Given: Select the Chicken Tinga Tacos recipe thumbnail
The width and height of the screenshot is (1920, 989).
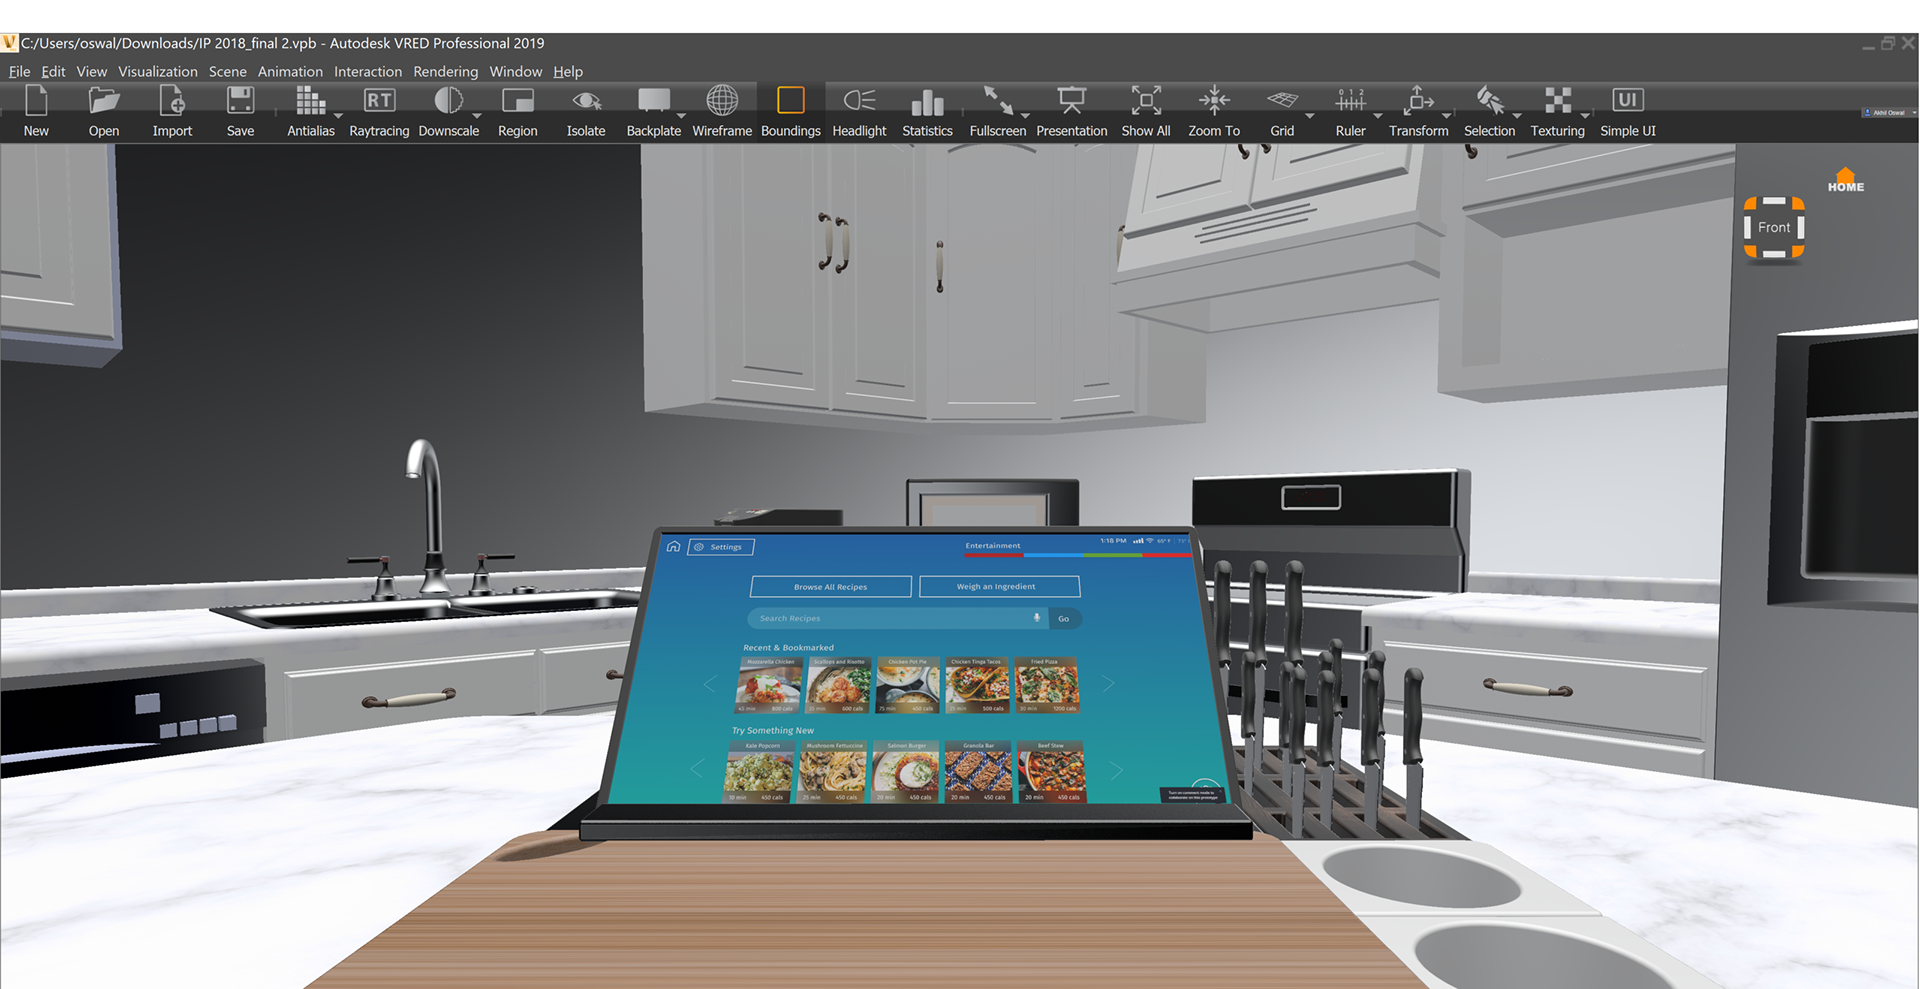Looking at the screenshot, I should pyautogui.click(x=977, y=685).
